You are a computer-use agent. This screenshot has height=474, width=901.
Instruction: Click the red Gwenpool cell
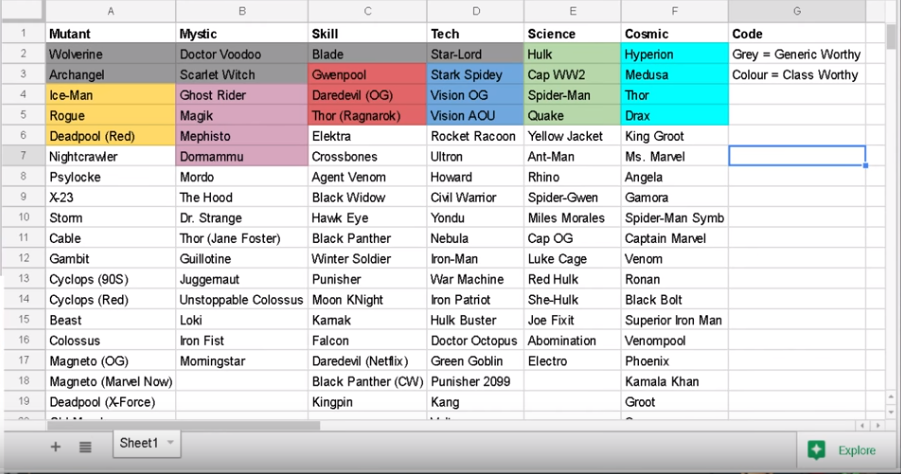point(368,75)
